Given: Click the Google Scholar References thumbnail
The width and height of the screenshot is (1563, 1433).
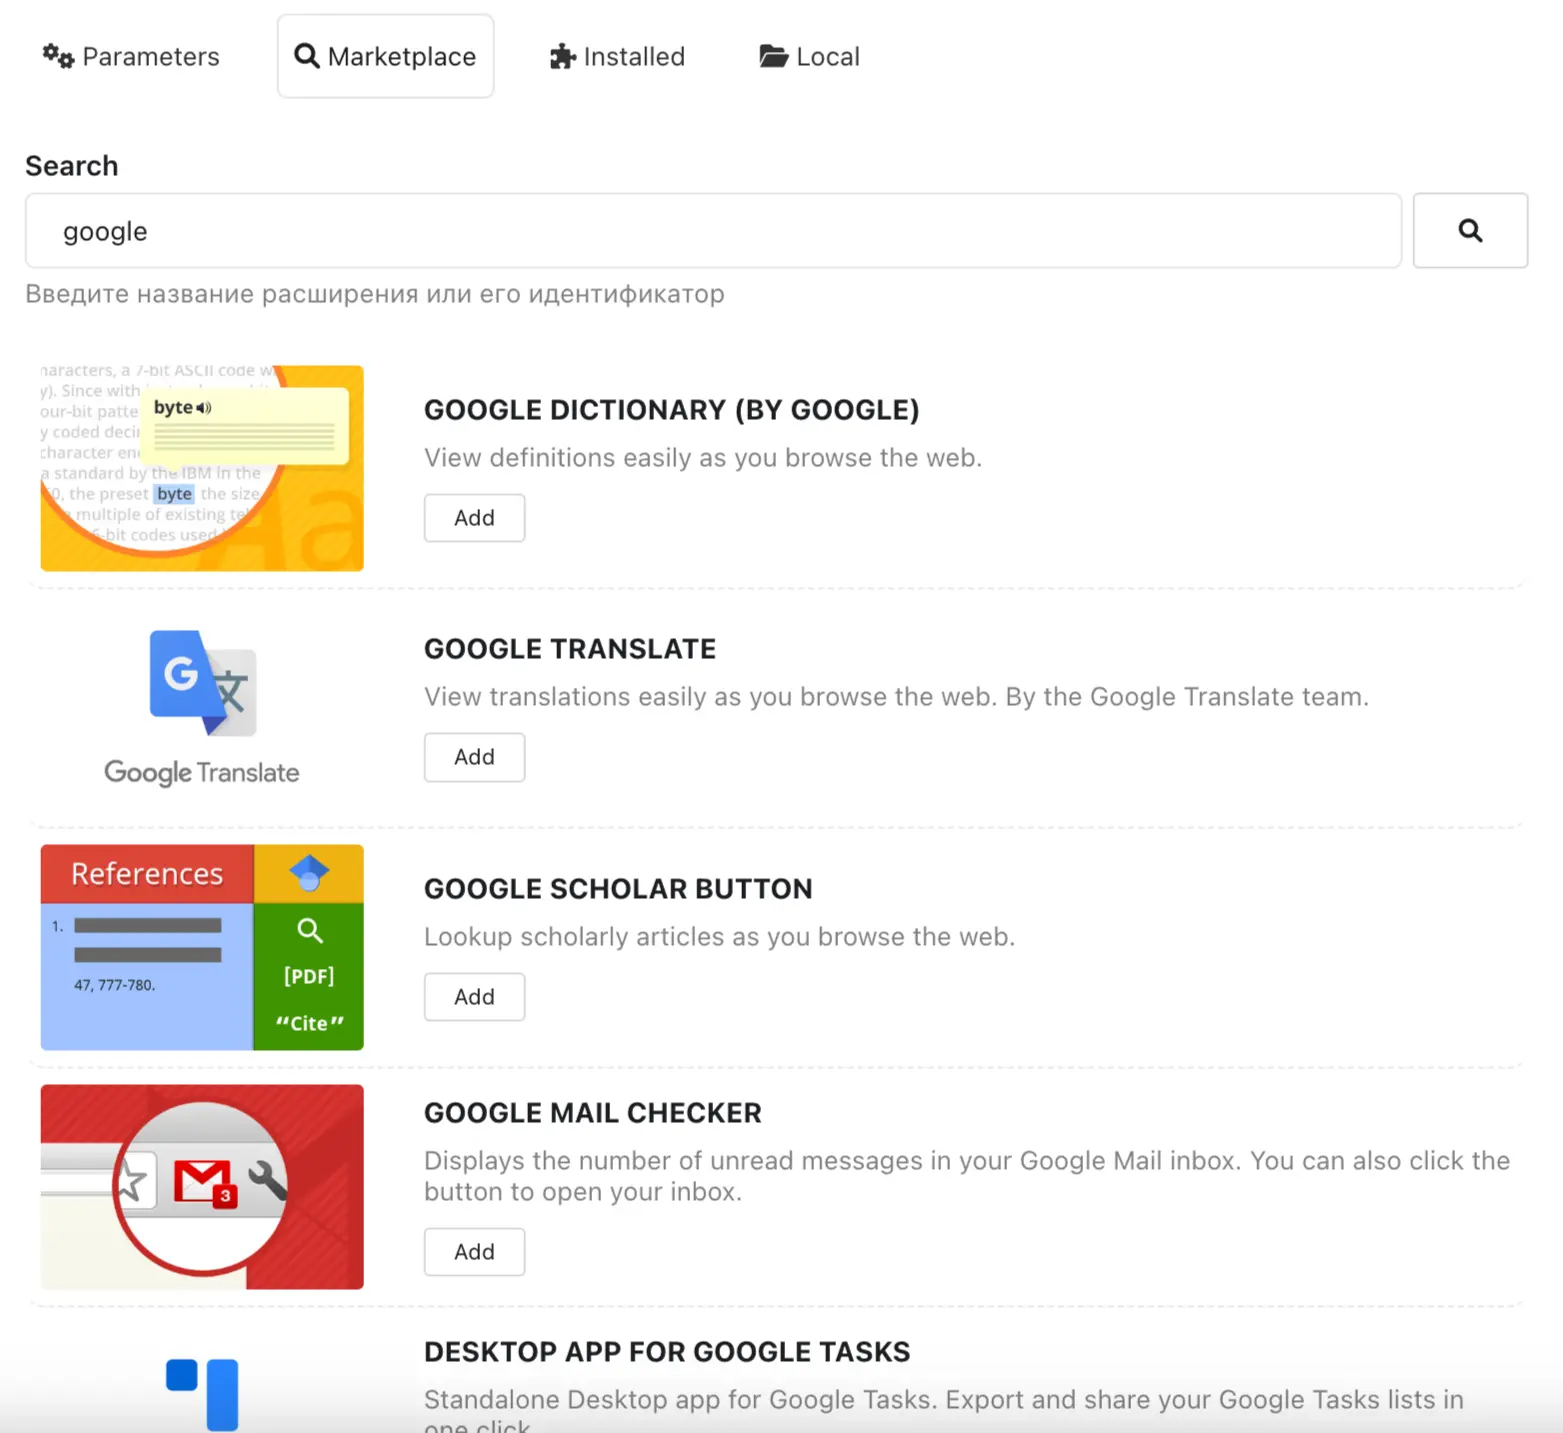Looking at the screenshot, I should pos(202,947).
